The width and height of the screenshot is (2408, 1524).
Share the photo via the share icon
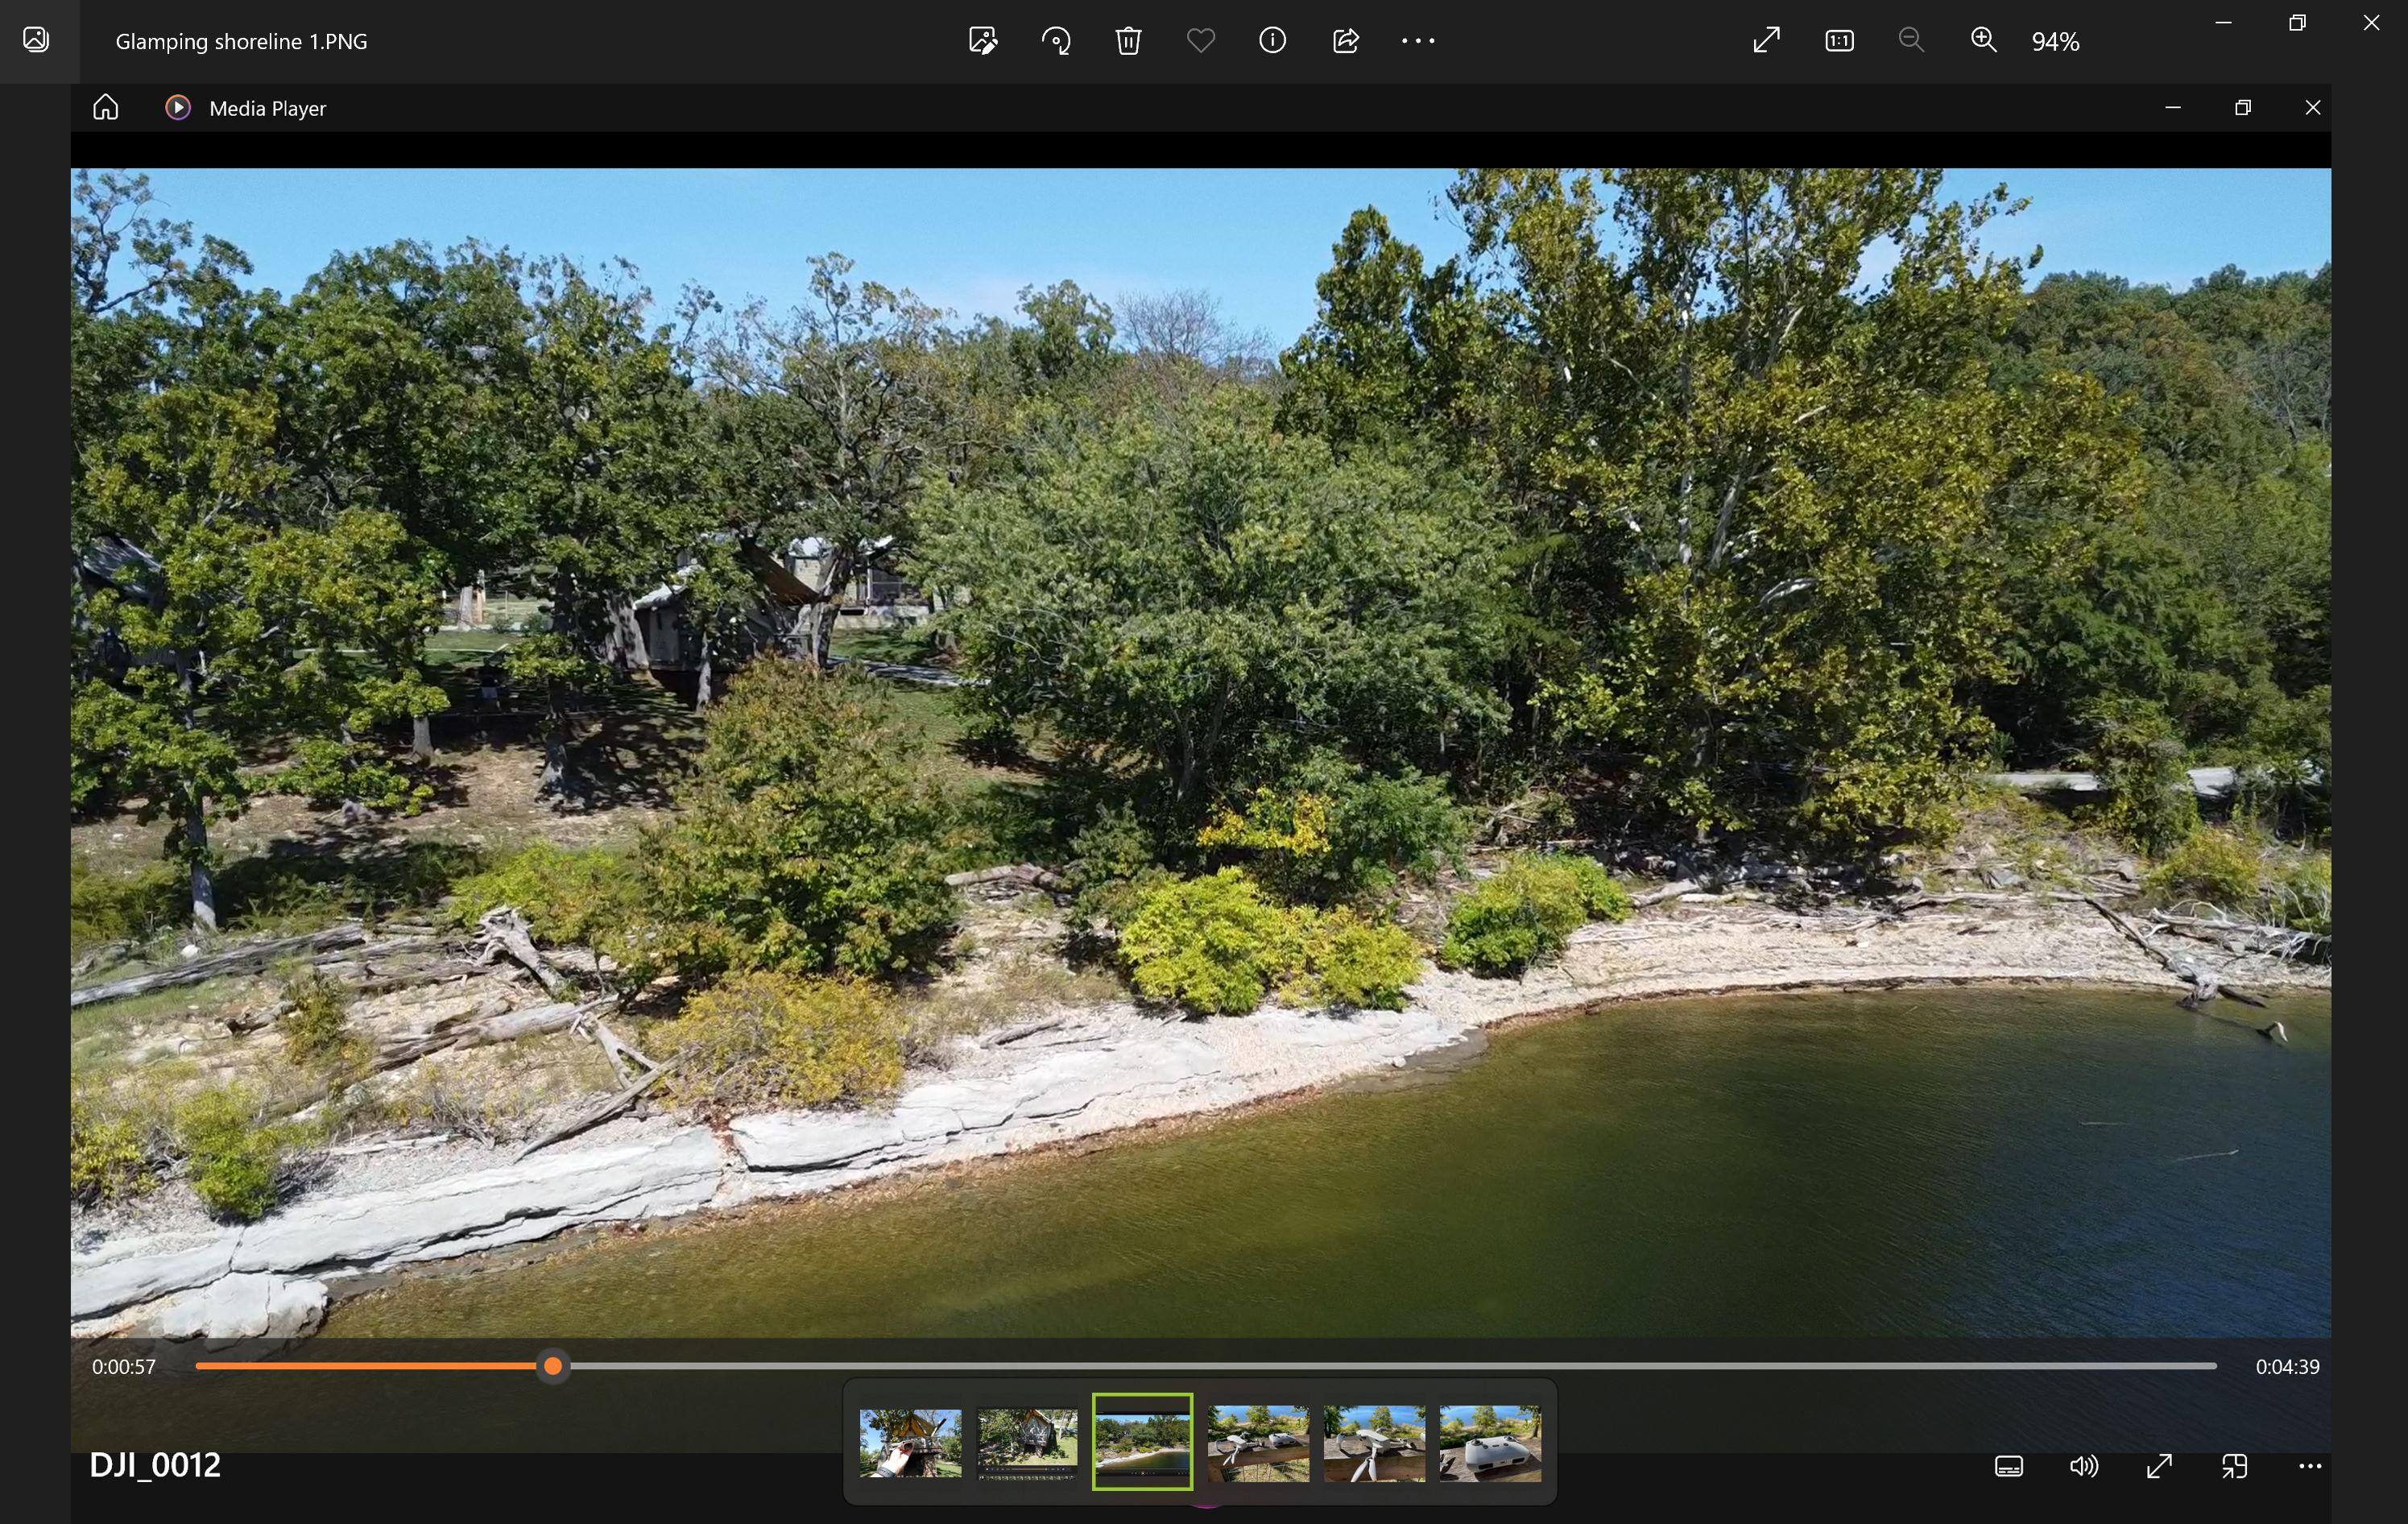click(1346, 41)
